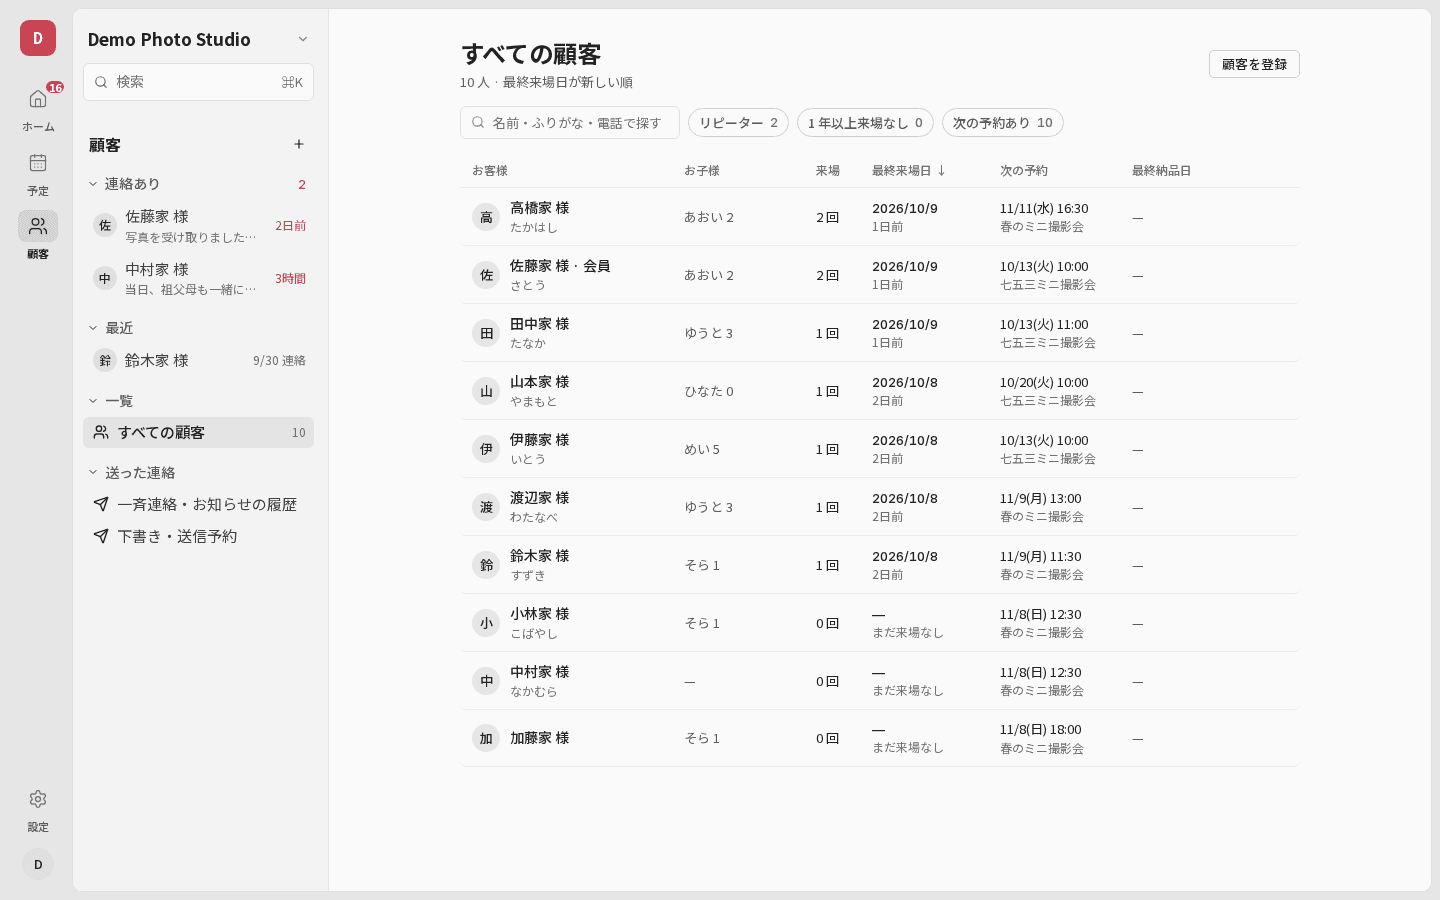Image resolution: width=1440 pixels, height=900 pixels.
Task: Select the 顧客 people icon in the rail
Action: 38,226
